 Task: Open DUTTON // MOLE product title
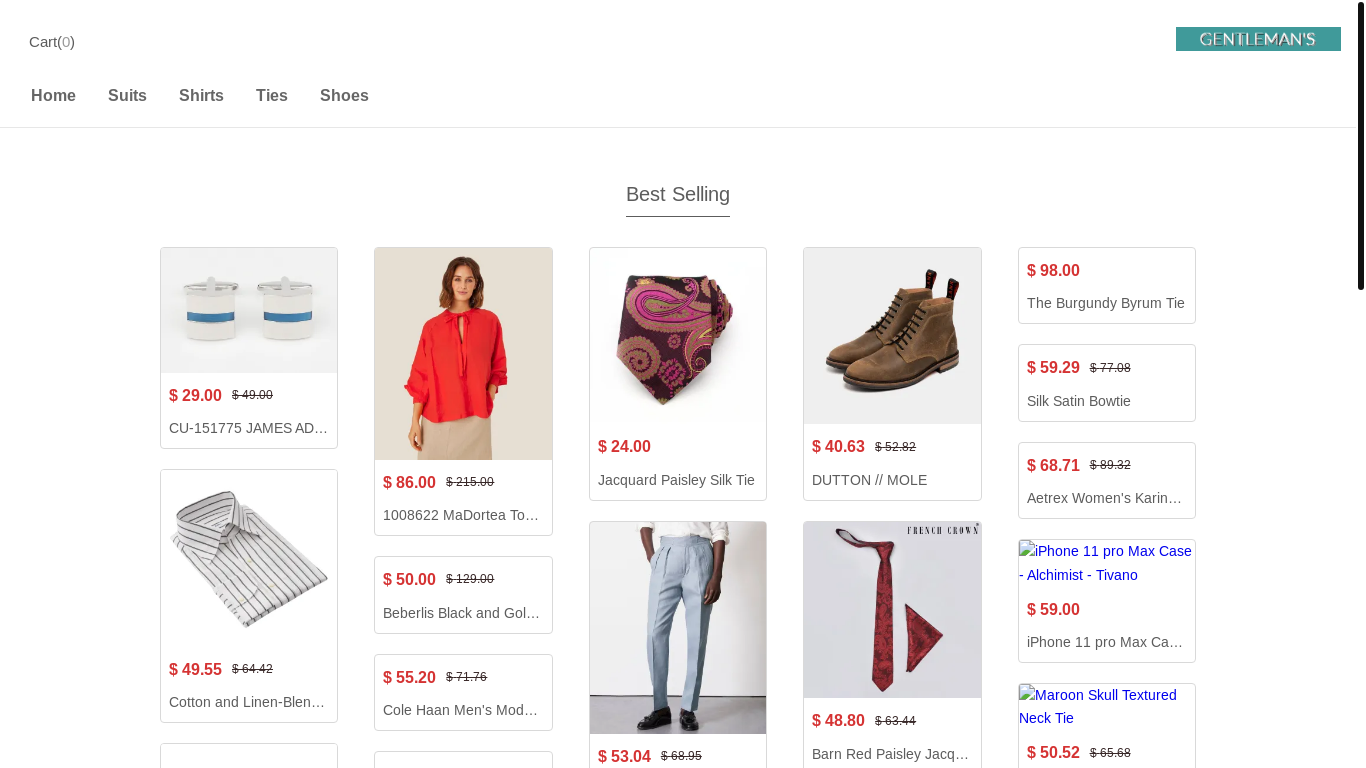(x=869, y=480)
